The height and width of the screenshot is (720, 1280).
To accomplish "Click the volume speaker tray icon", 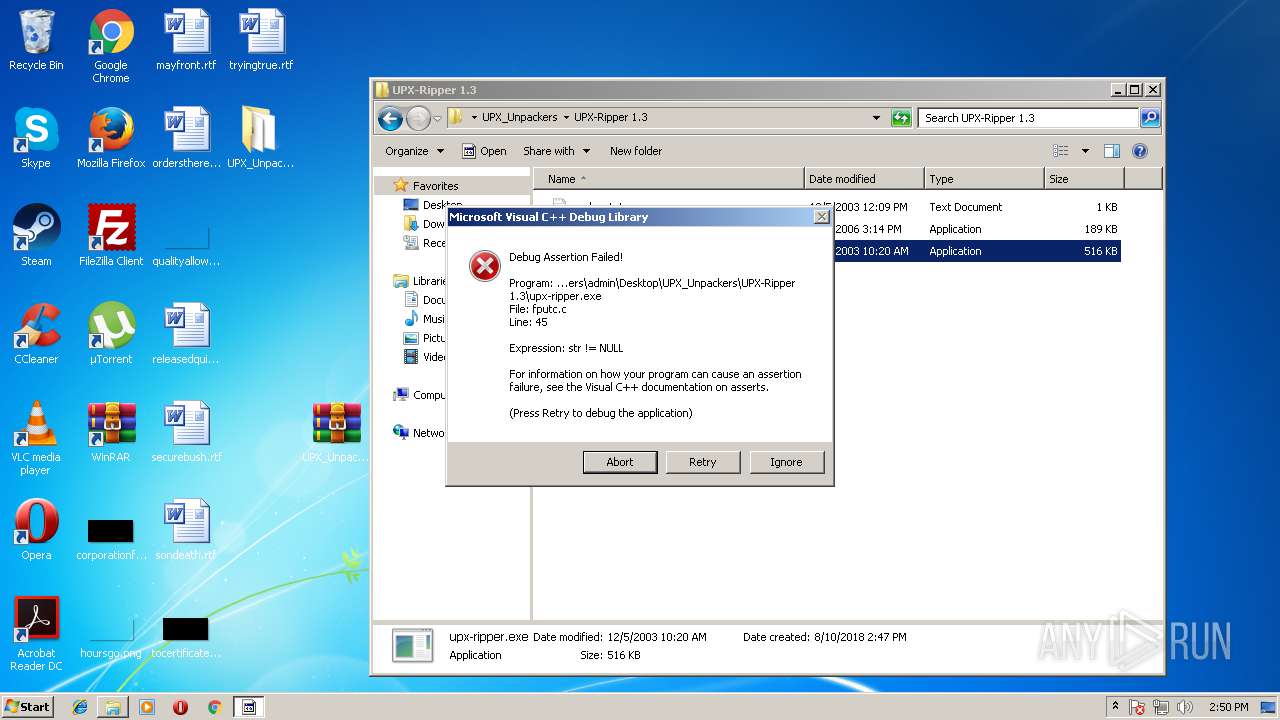I will coord(1185,707).
